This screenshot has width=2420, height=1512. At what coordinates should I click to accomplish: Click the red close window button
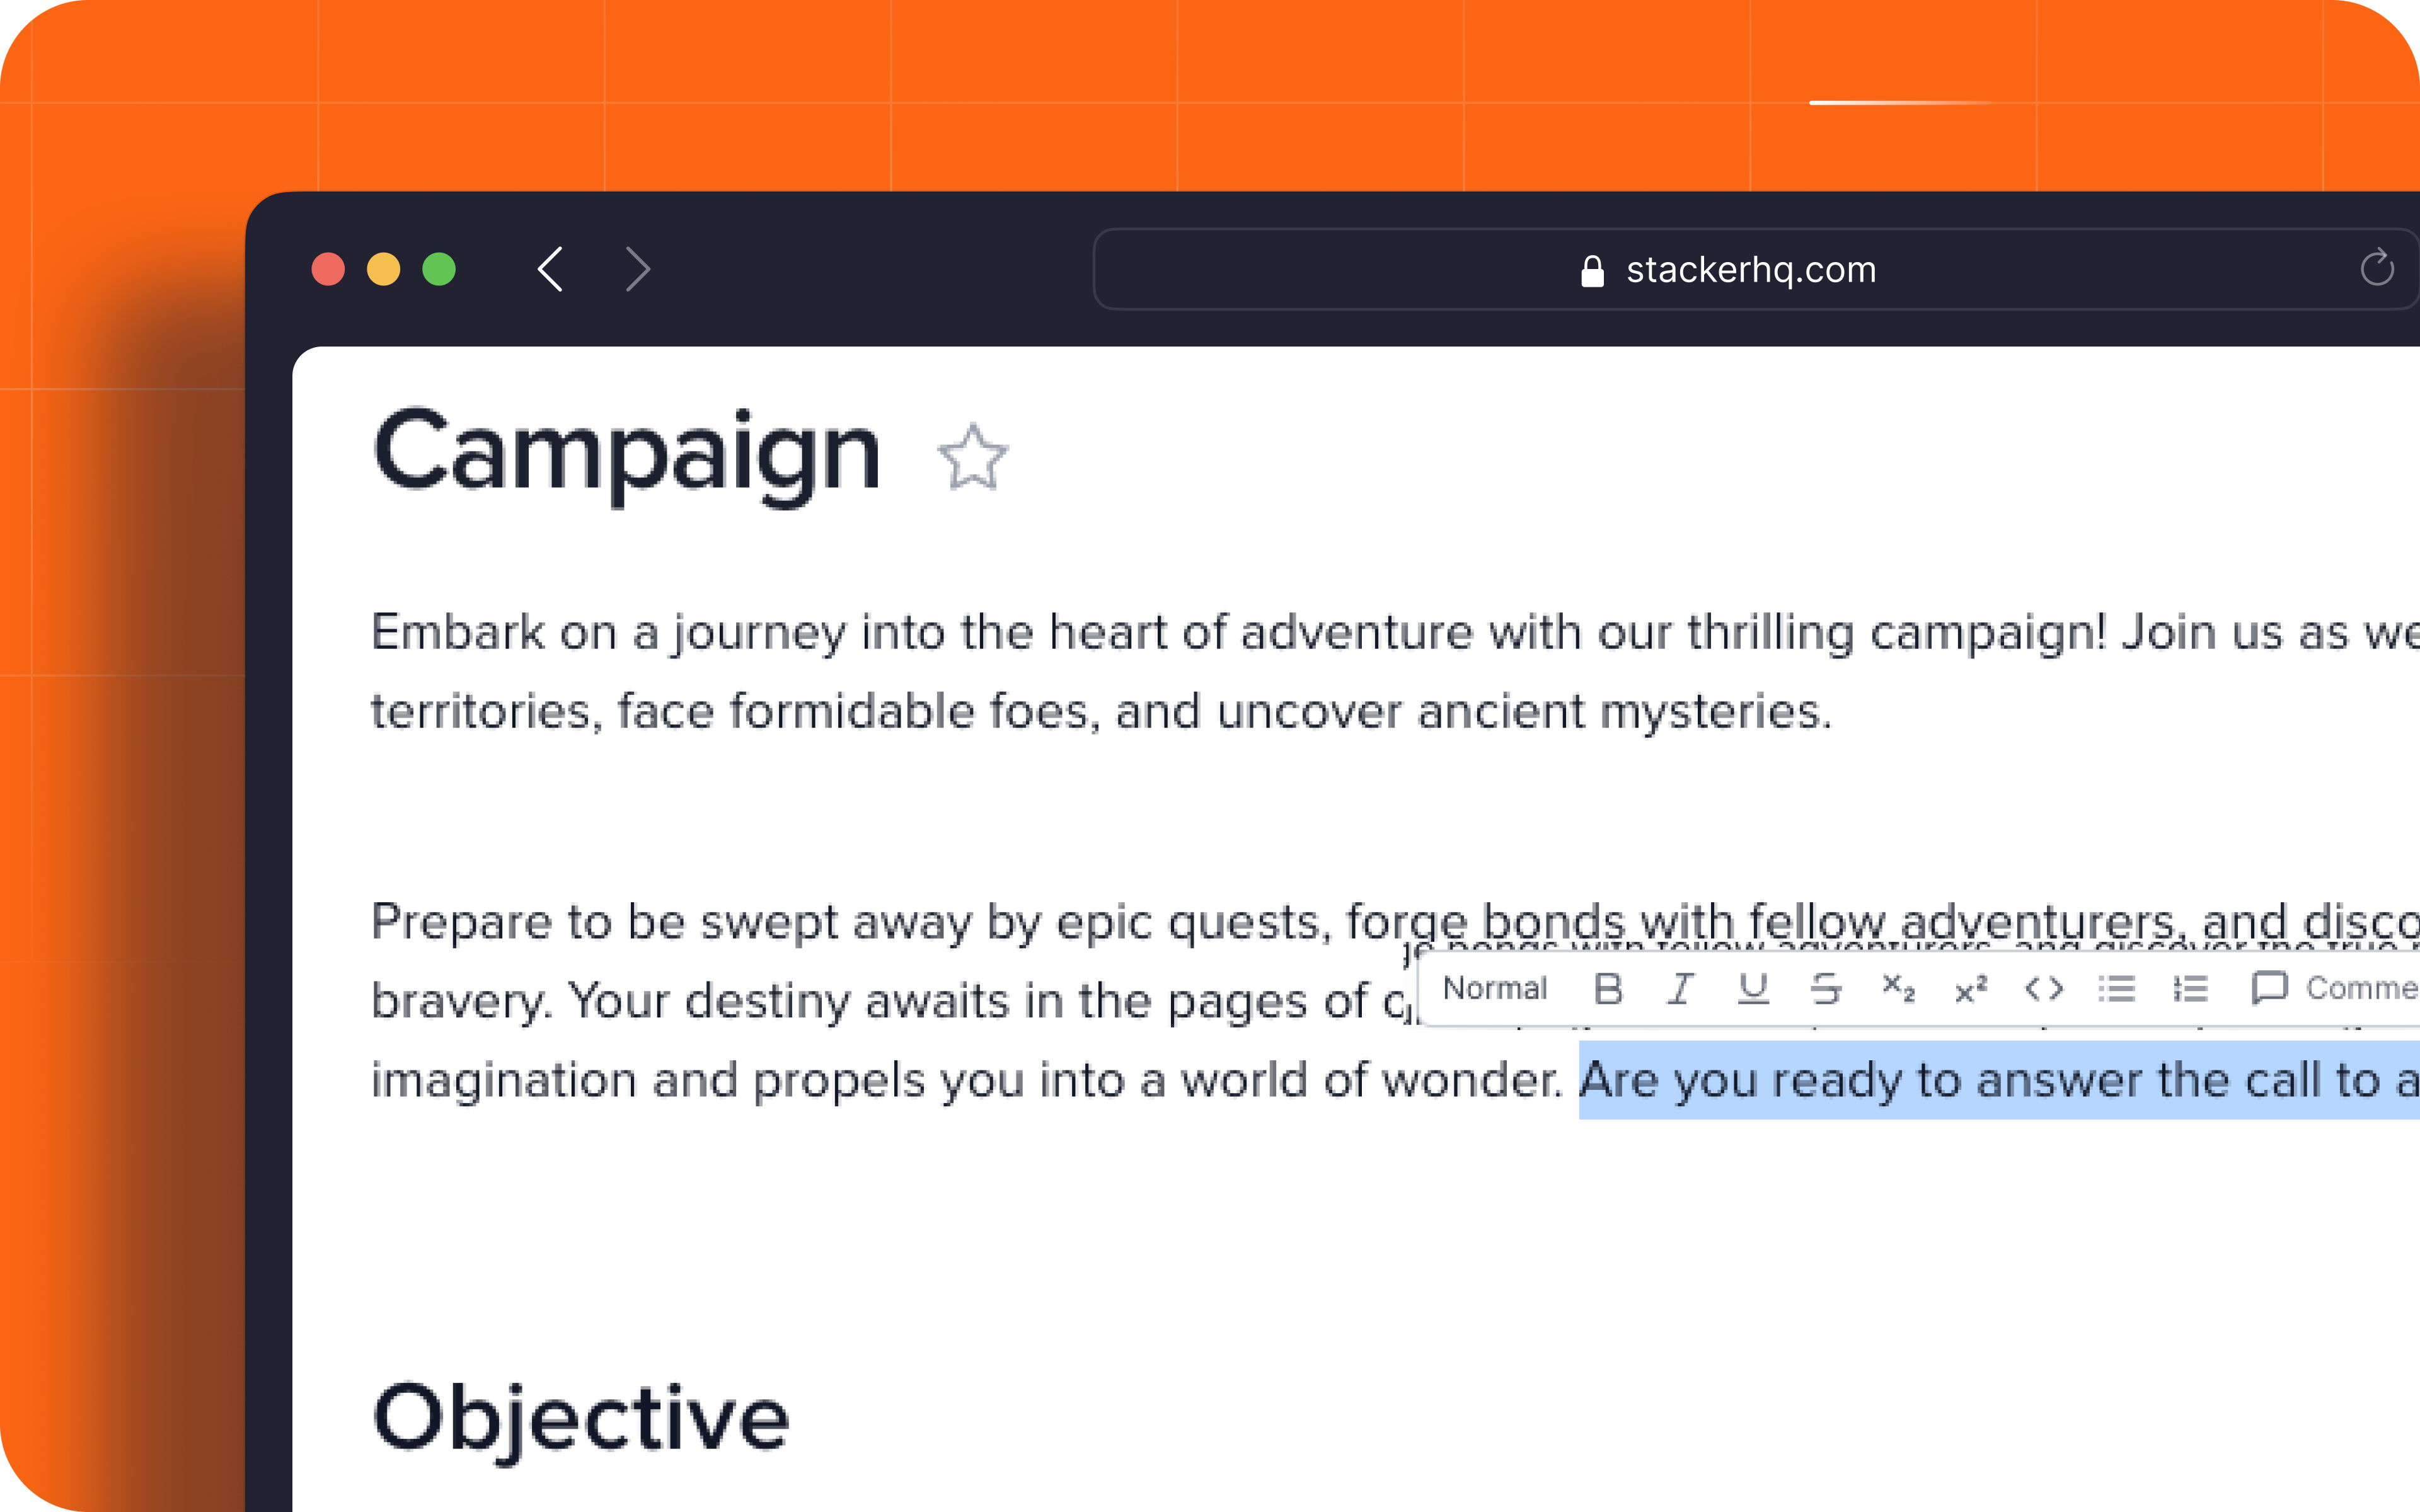328,269
